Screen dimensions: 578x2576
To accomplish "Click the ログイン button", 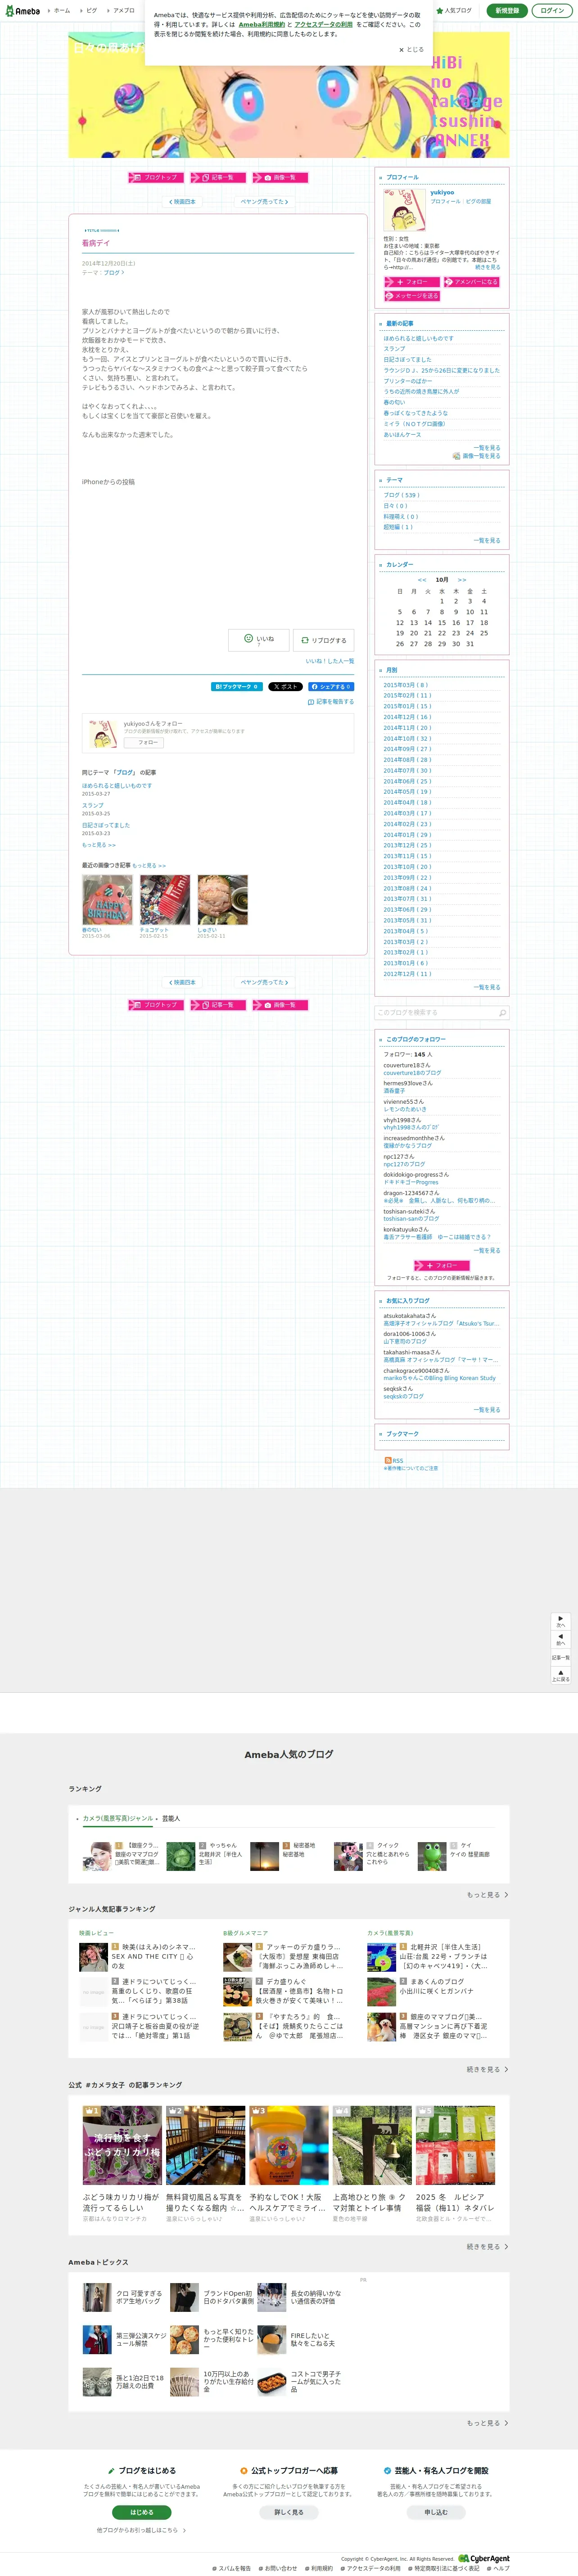I will (551, 11).
